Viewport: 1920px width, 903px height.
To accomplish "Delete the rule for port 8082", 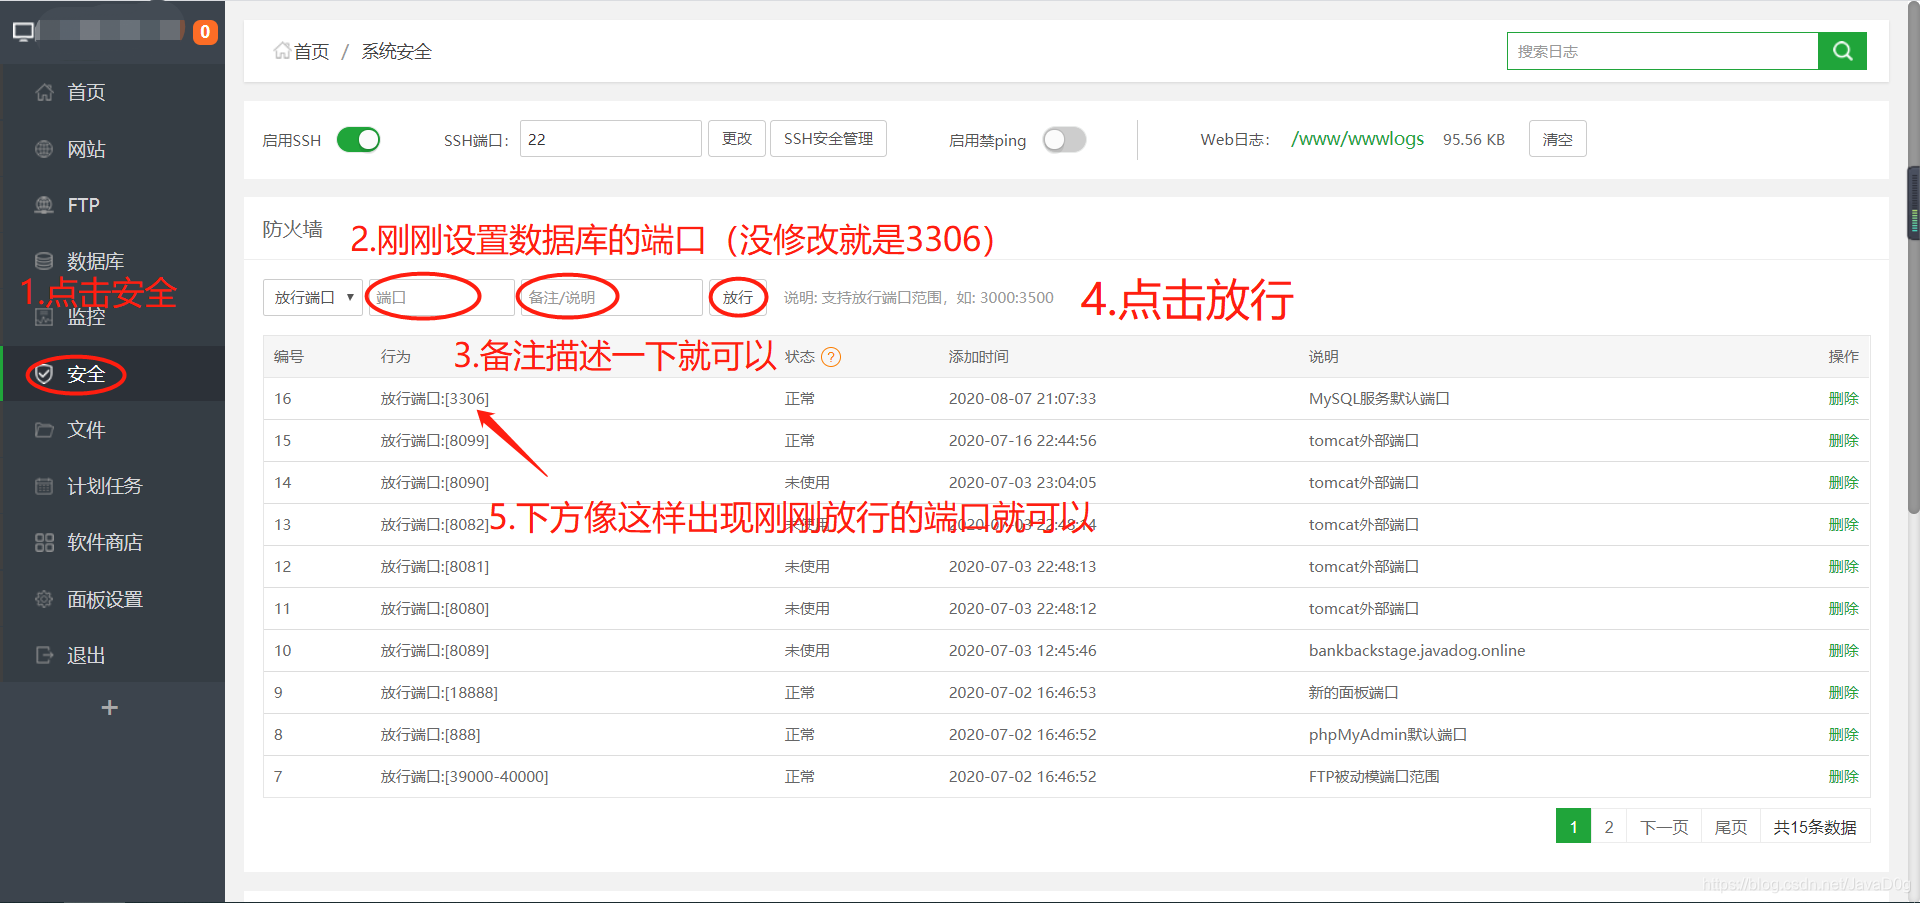I will coord(1843,525).
